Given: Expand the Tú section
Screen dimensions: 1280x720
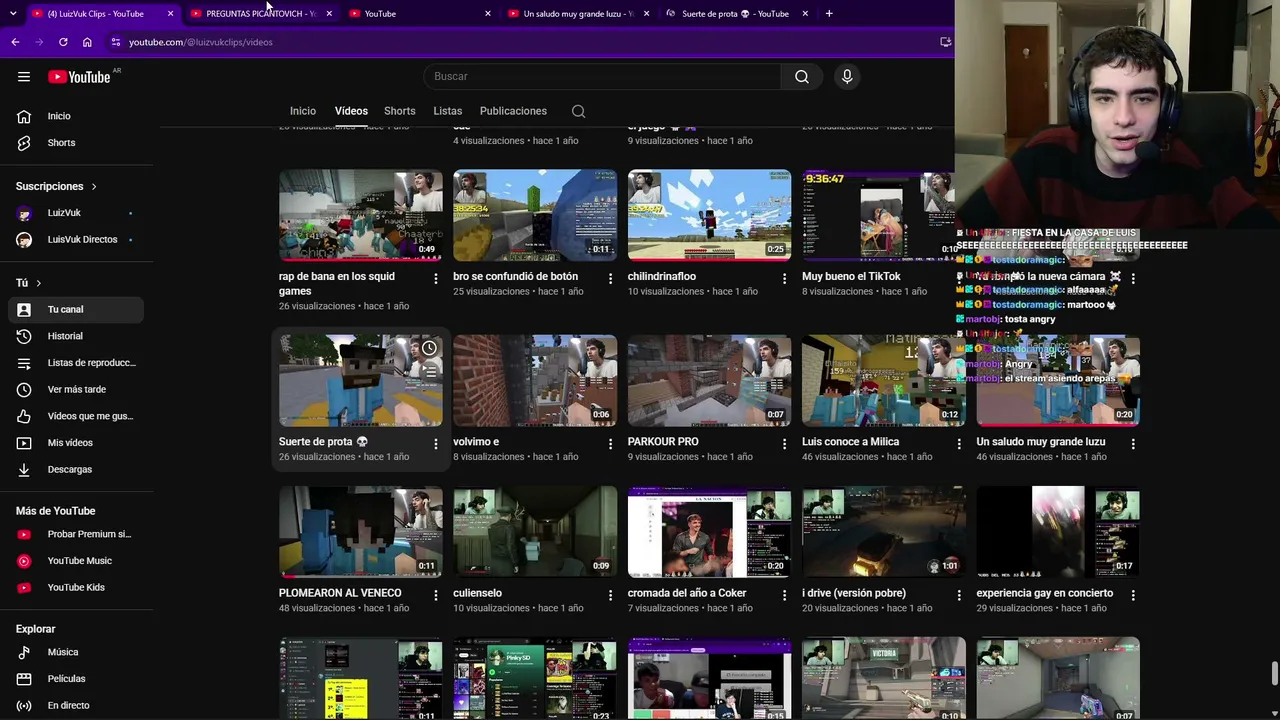Looking at the screenshot, I should pos(28,283).
